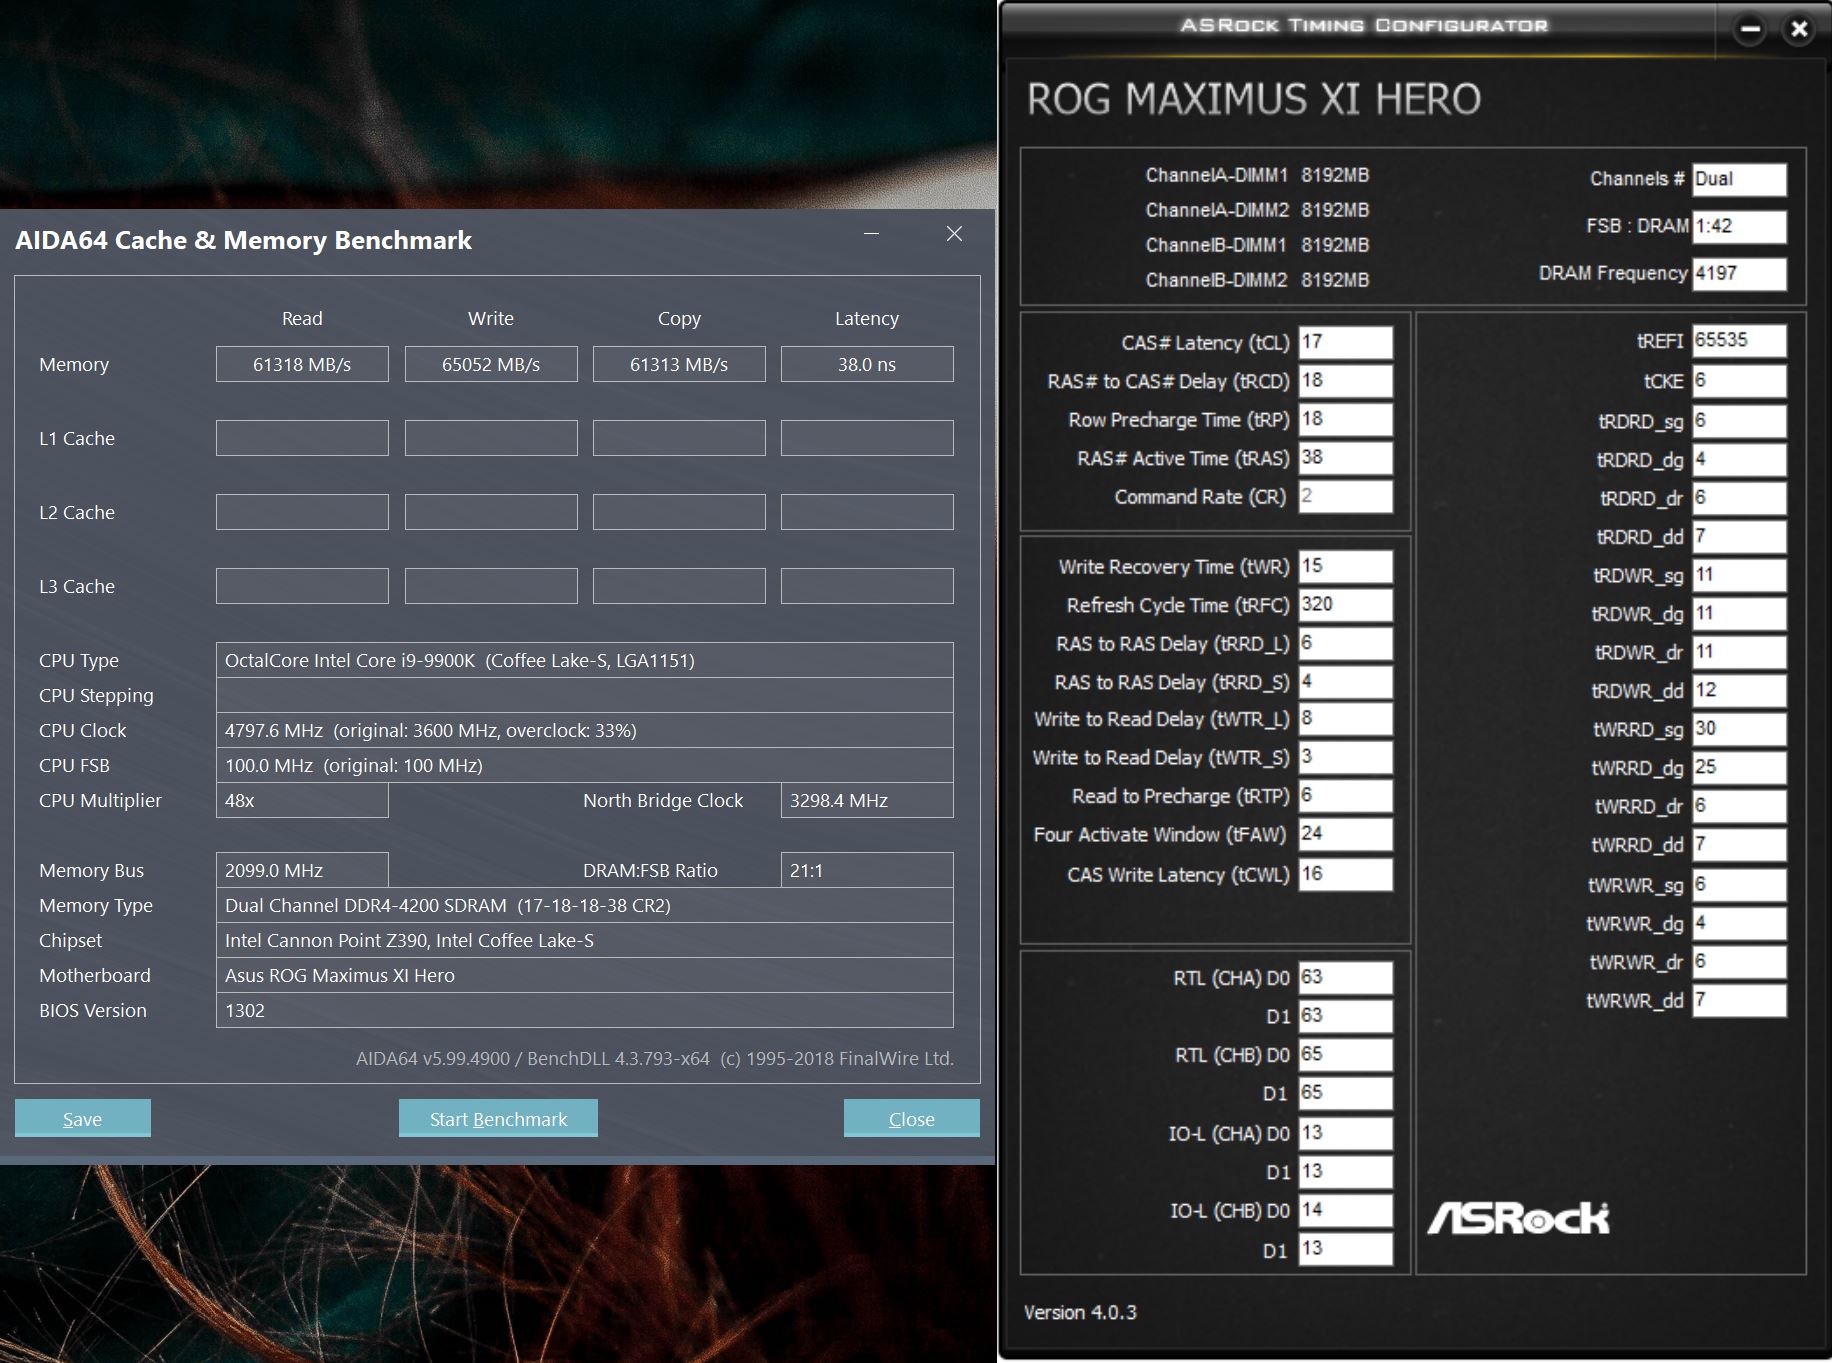Click the AIDA64 version footer text
The height and width of the screenshot is (1363, 1832).
click(655, 1058)
